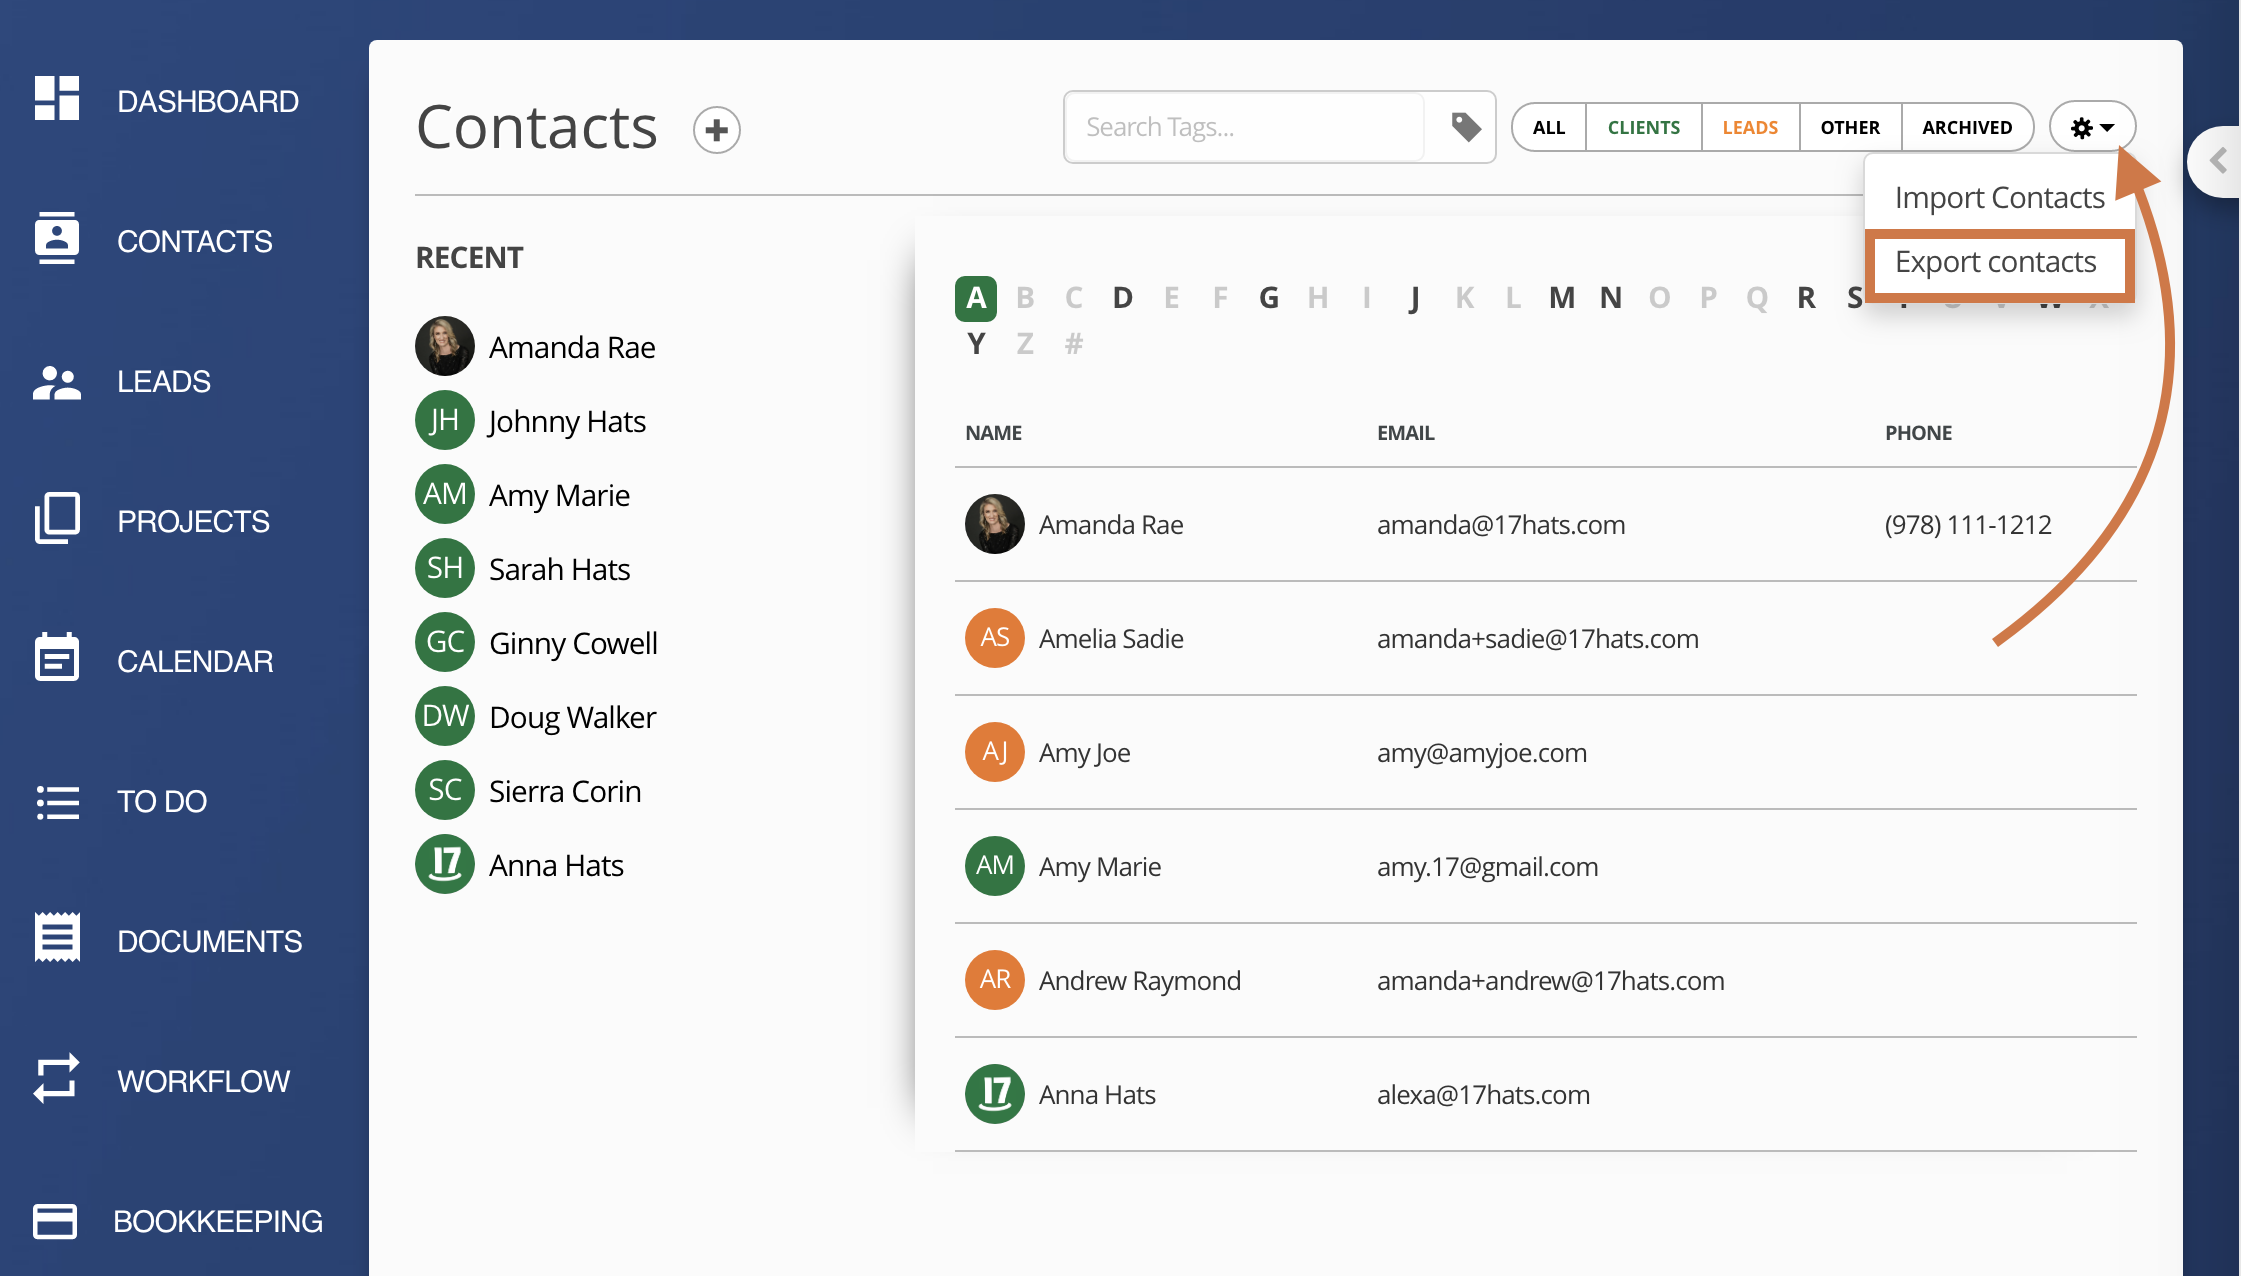Jump to letter M in alphabet index

pyautogui.click(x=1561, y=297)
